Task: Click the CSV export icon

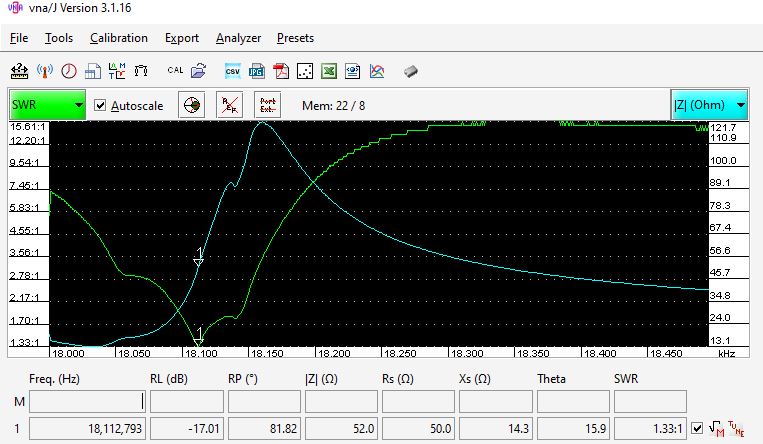Action: [x=232, y=71]
